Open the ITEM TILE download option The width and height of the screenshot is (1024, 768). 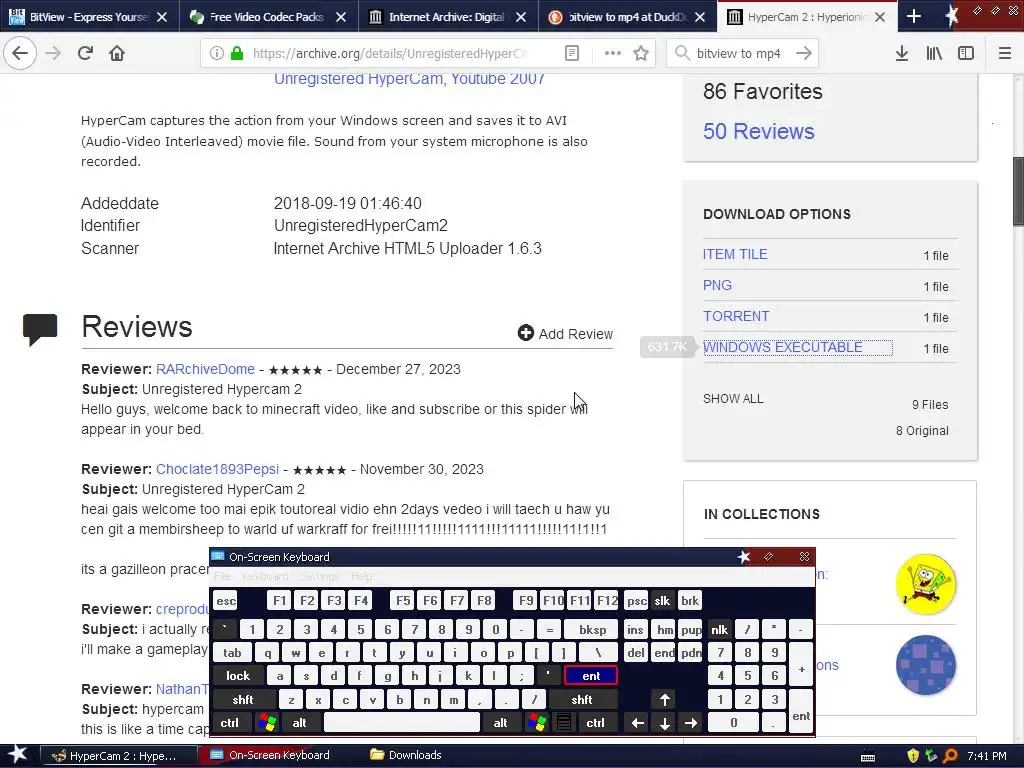[735, 254]
